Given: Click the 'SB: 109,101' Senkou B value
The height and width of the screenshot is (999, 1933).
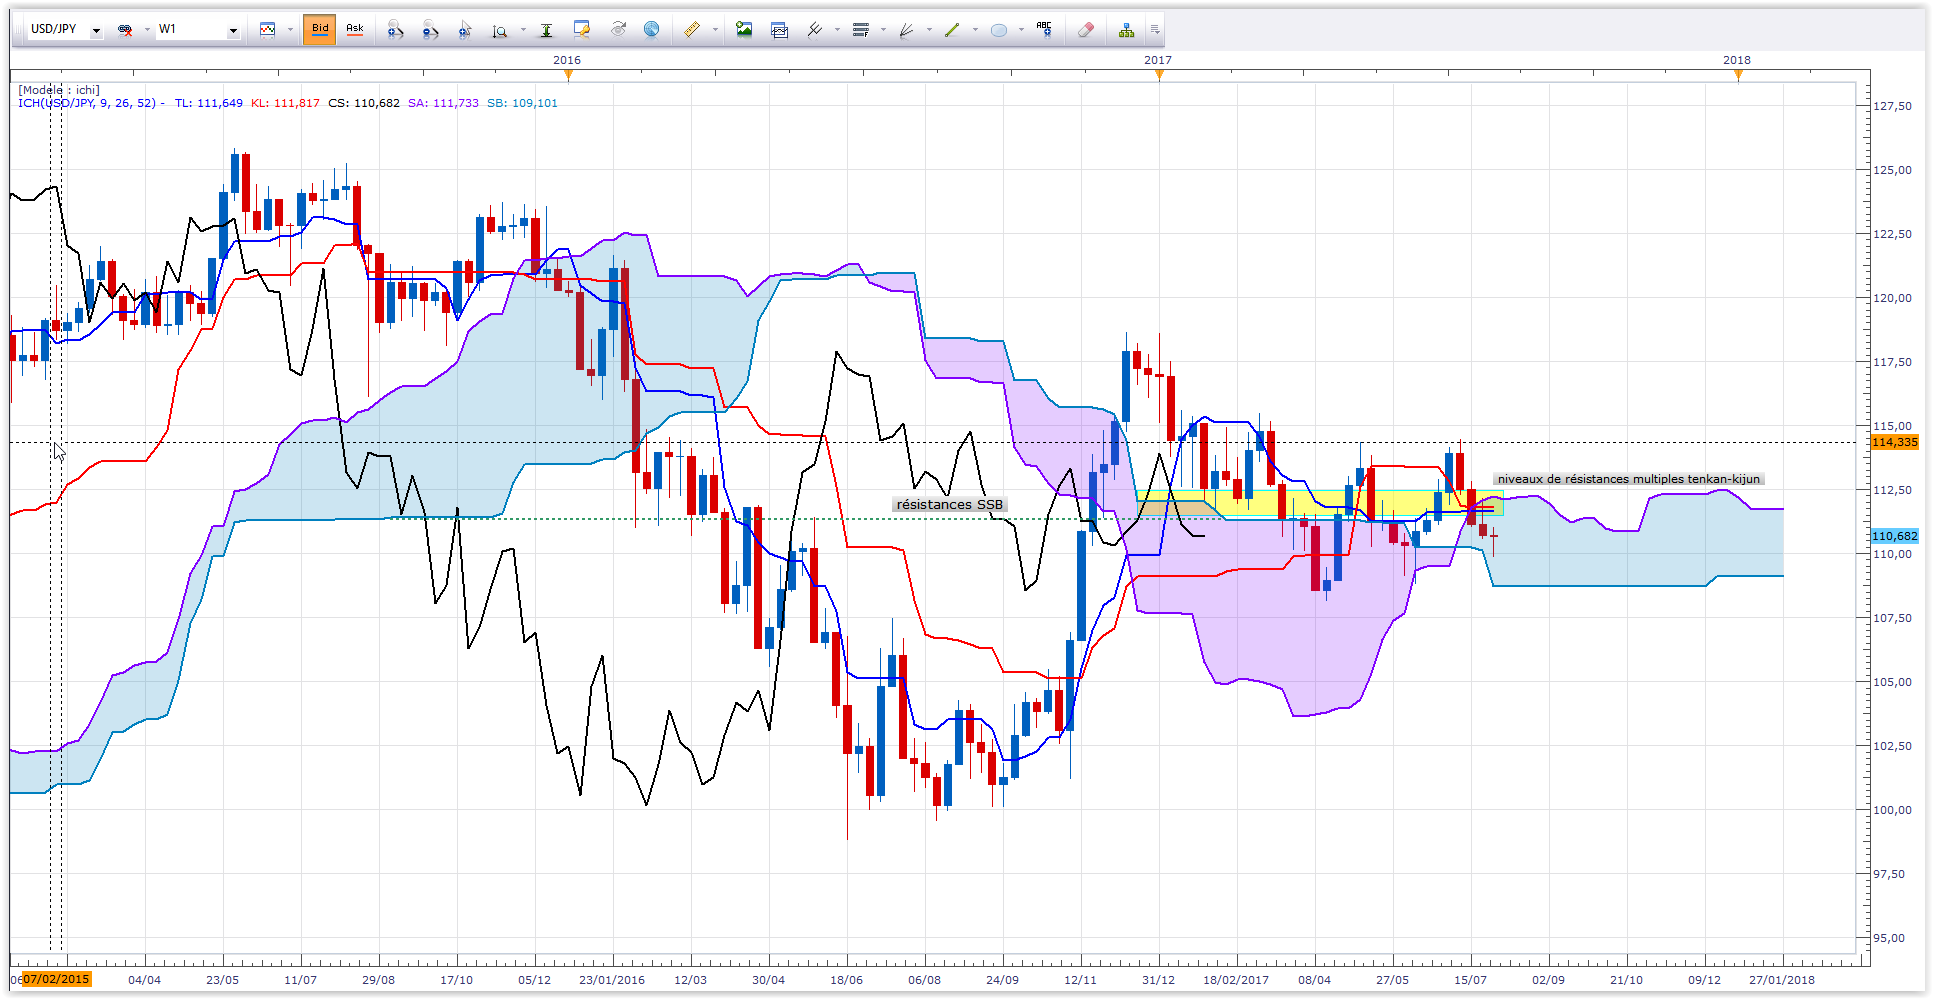Looking at the screenshot, I should [523, 103].
